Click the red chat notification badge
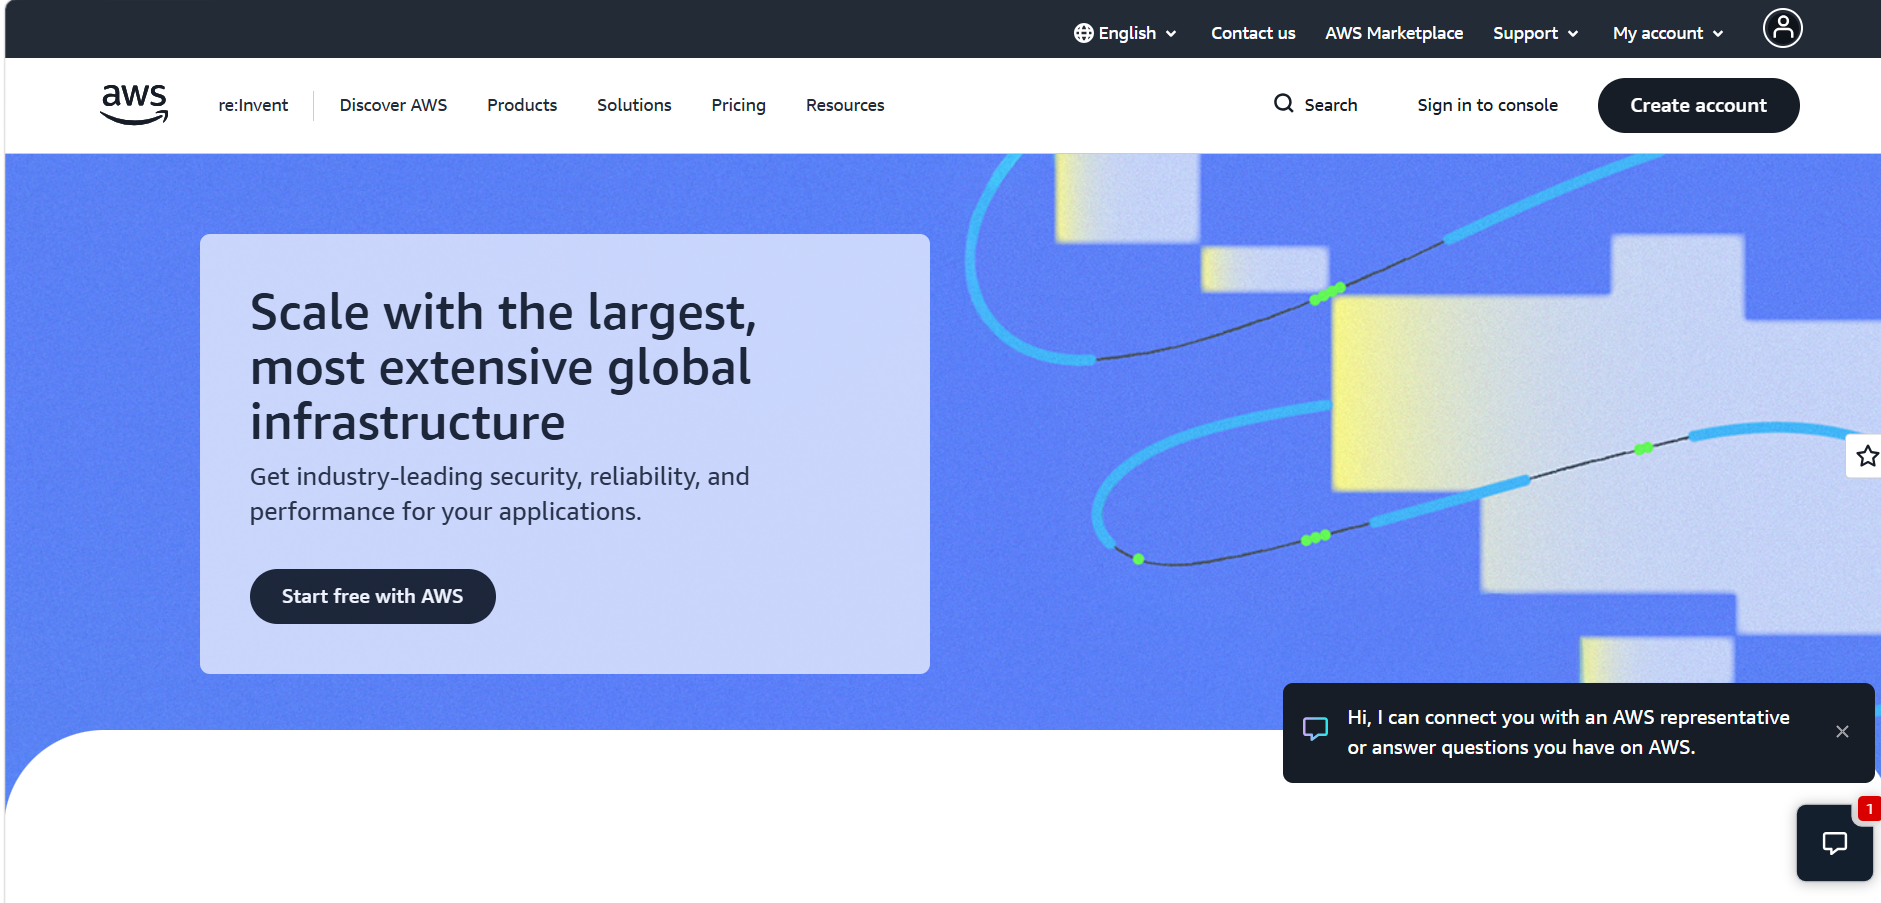 coord(1868,809)
